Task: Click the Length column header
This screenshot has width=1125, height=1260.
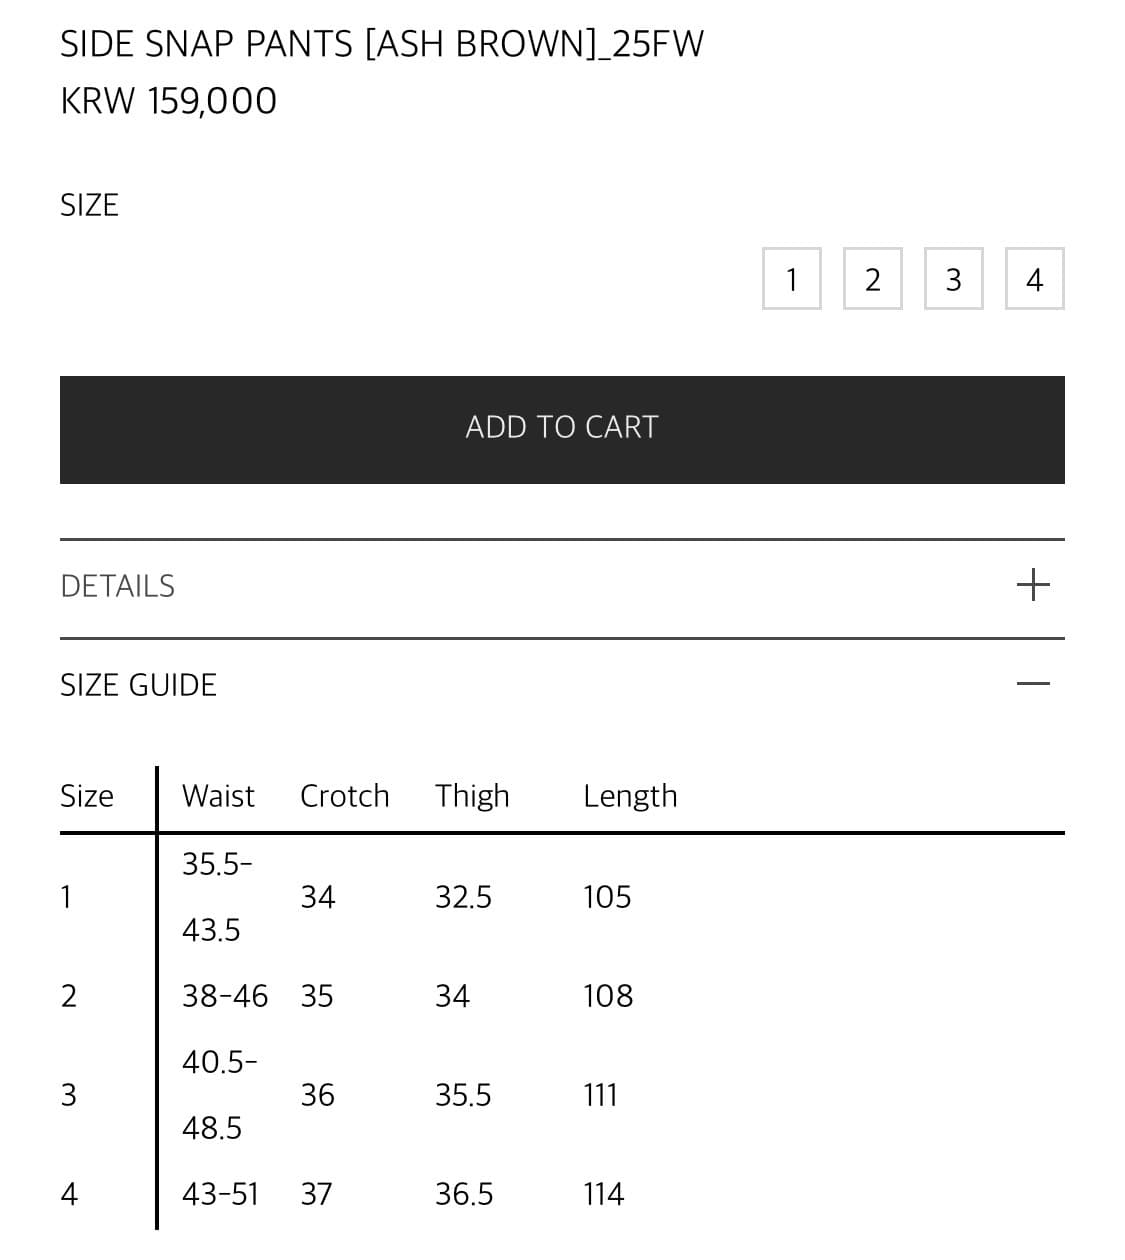Action: coord(630,796)
